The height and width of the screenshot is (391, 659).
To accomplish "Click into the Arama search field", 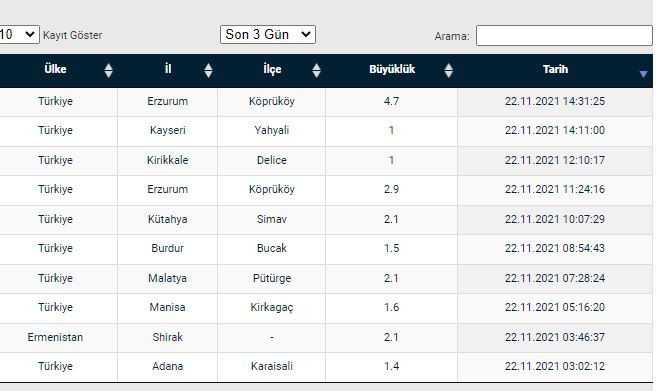I will point(564,36).
